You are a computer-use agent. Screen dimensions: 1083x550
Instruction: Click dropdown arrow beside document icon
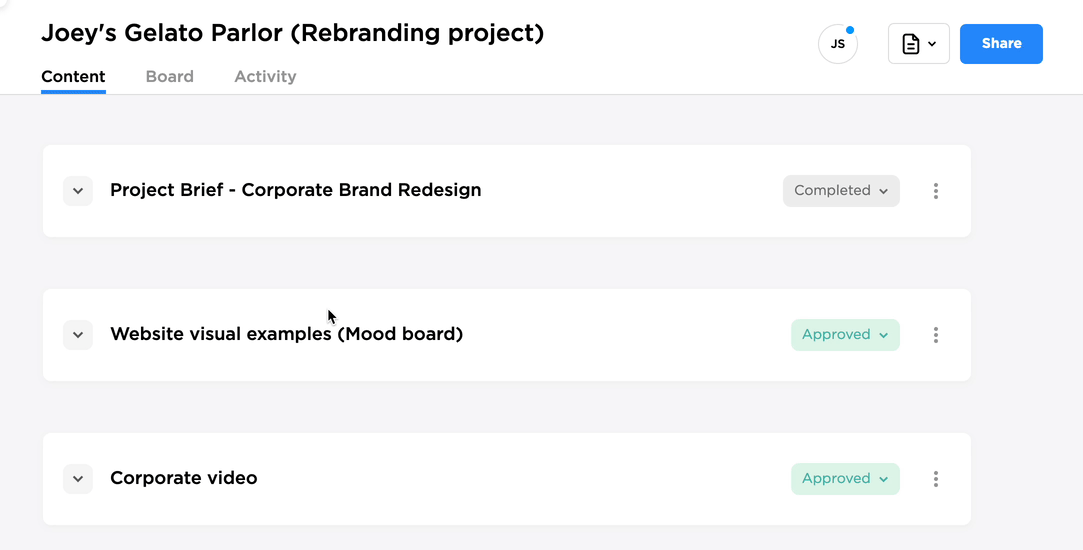[x=932, y=44]
